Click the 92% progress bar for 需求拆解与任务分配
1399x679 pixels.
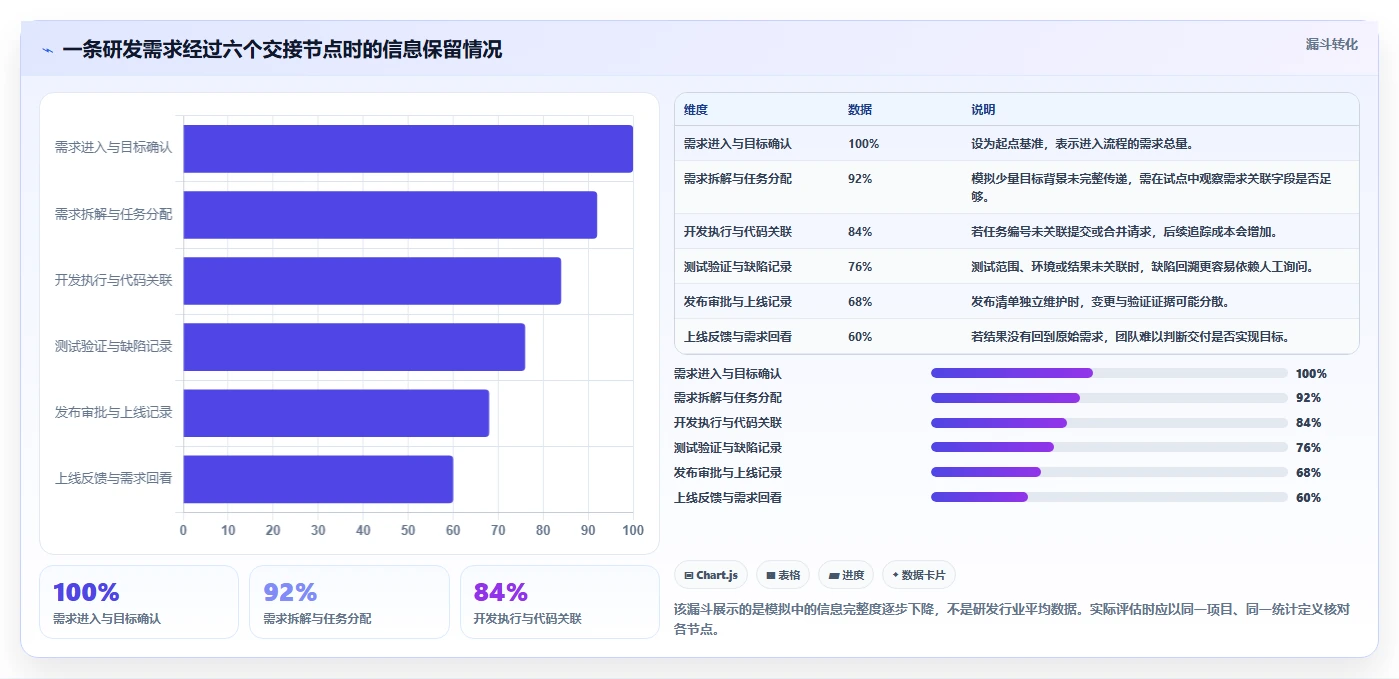coord(1109,398)
